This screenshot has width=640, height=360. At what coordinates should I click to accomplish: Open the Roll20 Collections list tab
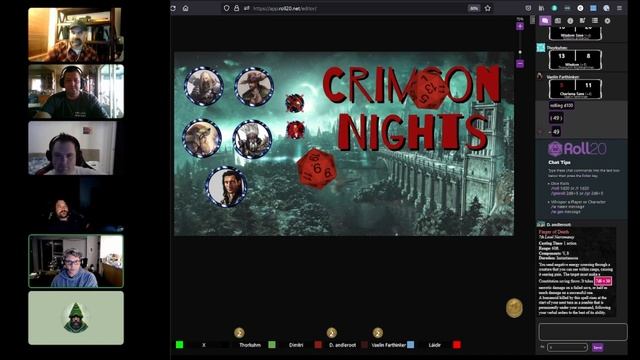point(595,21)
